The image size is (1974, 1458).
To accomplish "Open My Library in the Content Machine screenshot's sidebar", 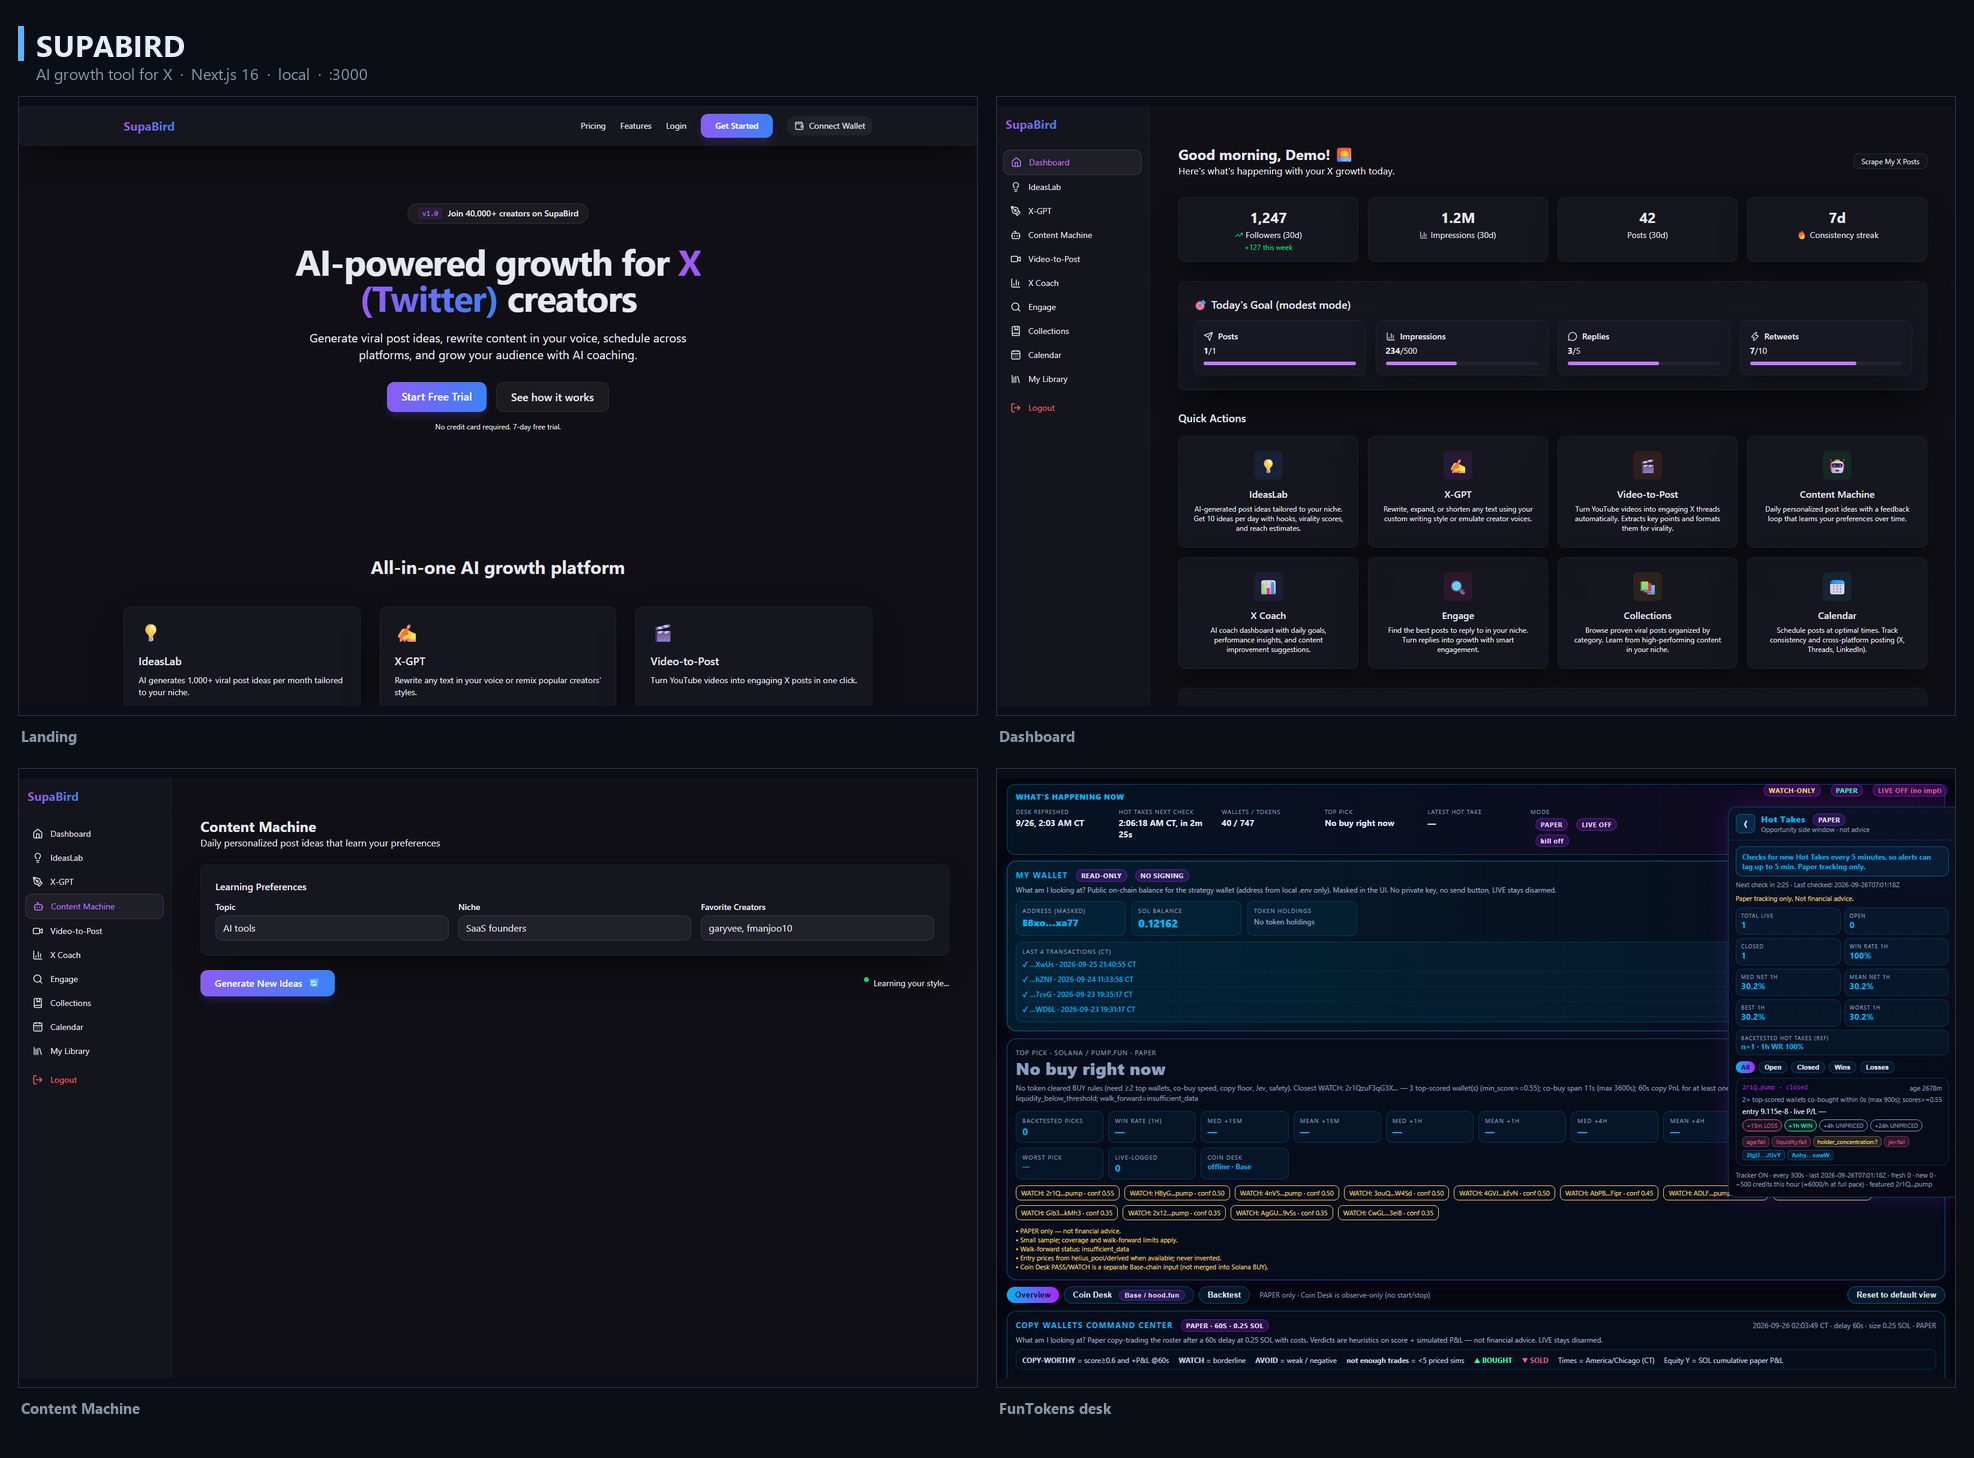I will coord(94,1051).
